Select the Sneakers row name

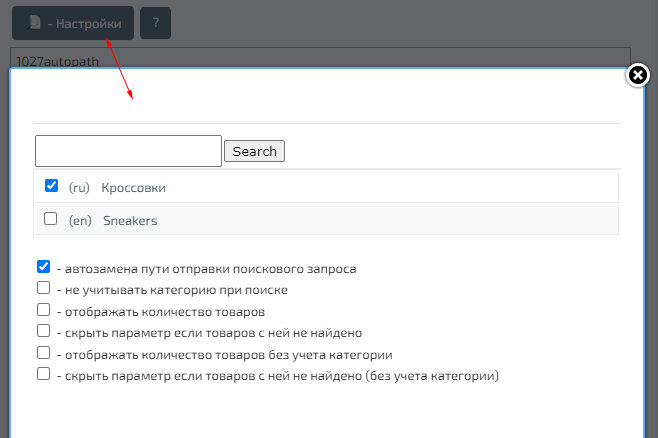click(x=130, y=220)
